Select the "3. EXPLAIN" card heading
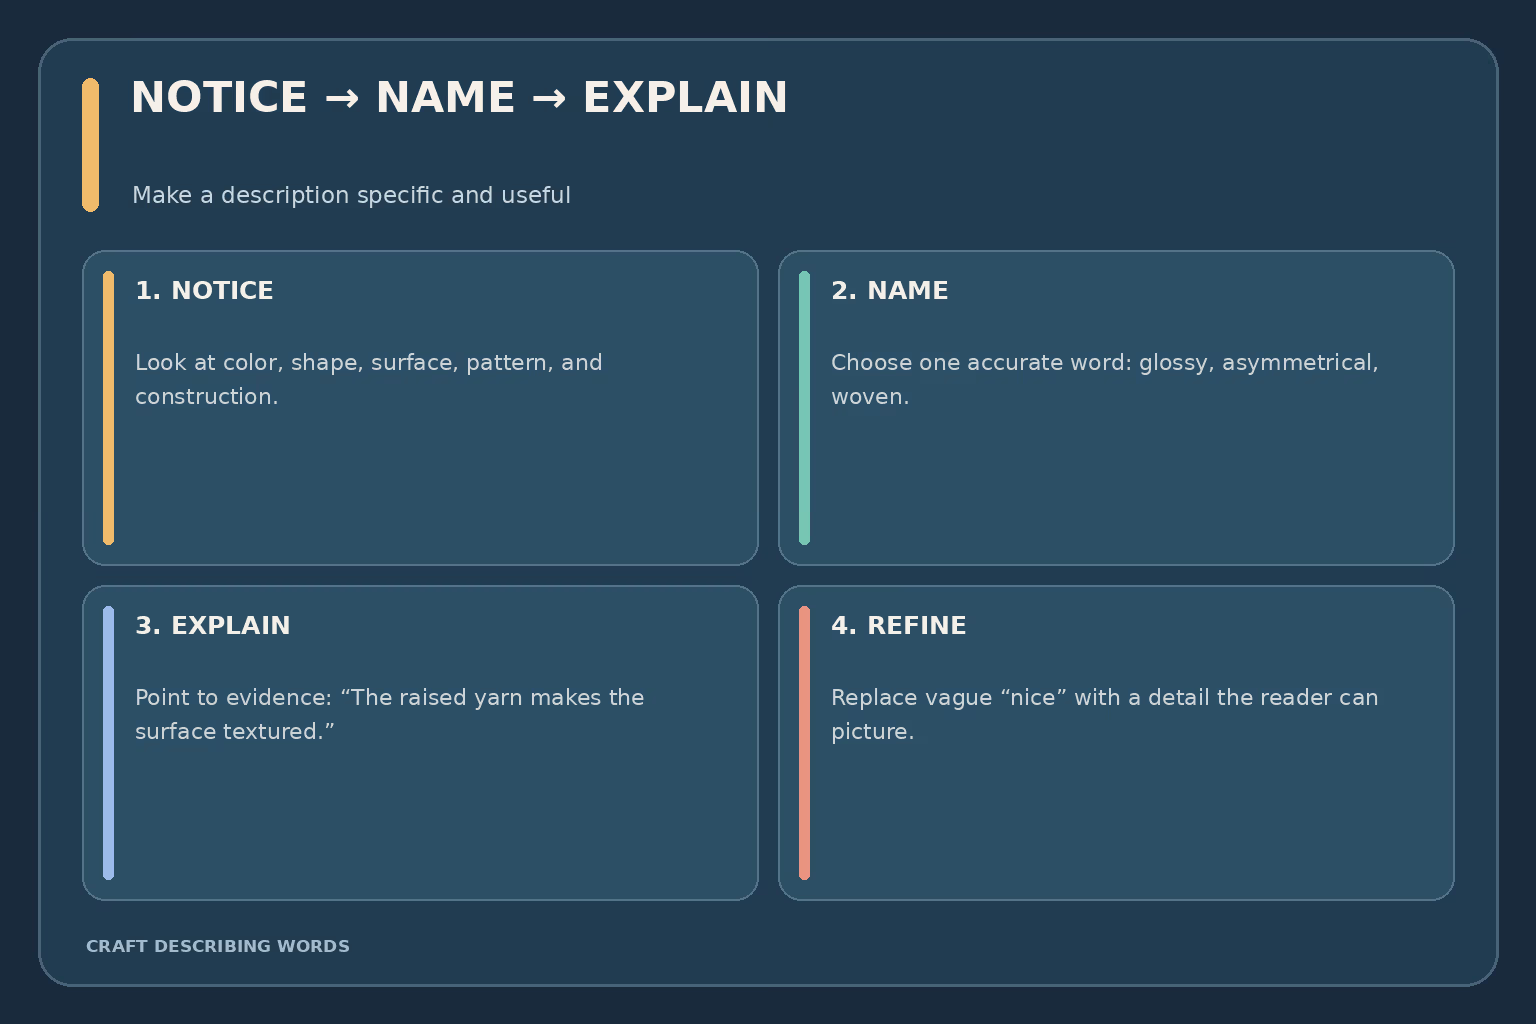Screen dimensions: 1536x1024 click(x=212, y=626)
